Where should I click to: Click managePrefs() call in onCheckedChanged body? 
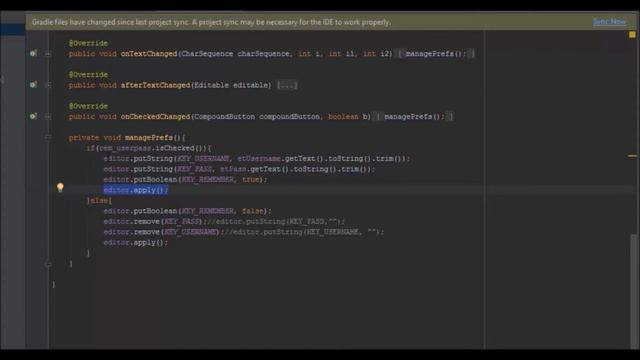click(x=414, y=117)
